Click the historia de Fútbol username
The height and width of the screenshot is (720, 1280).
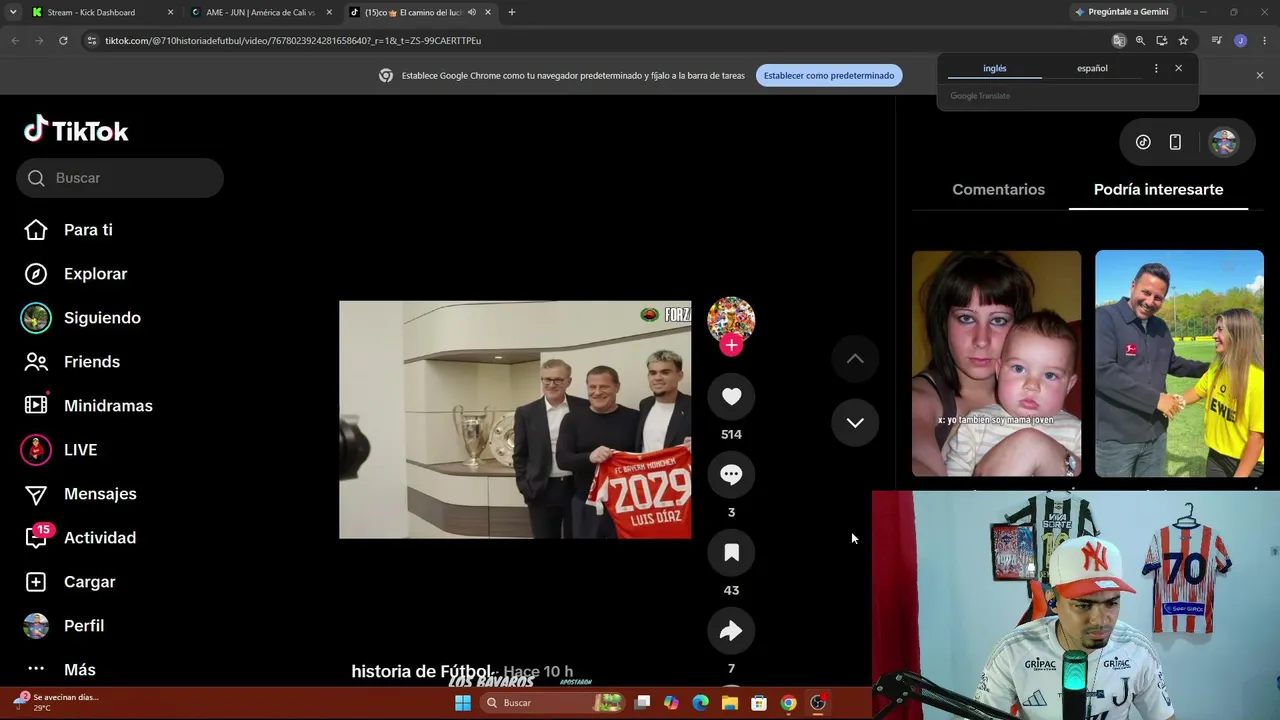click(421, 672)
